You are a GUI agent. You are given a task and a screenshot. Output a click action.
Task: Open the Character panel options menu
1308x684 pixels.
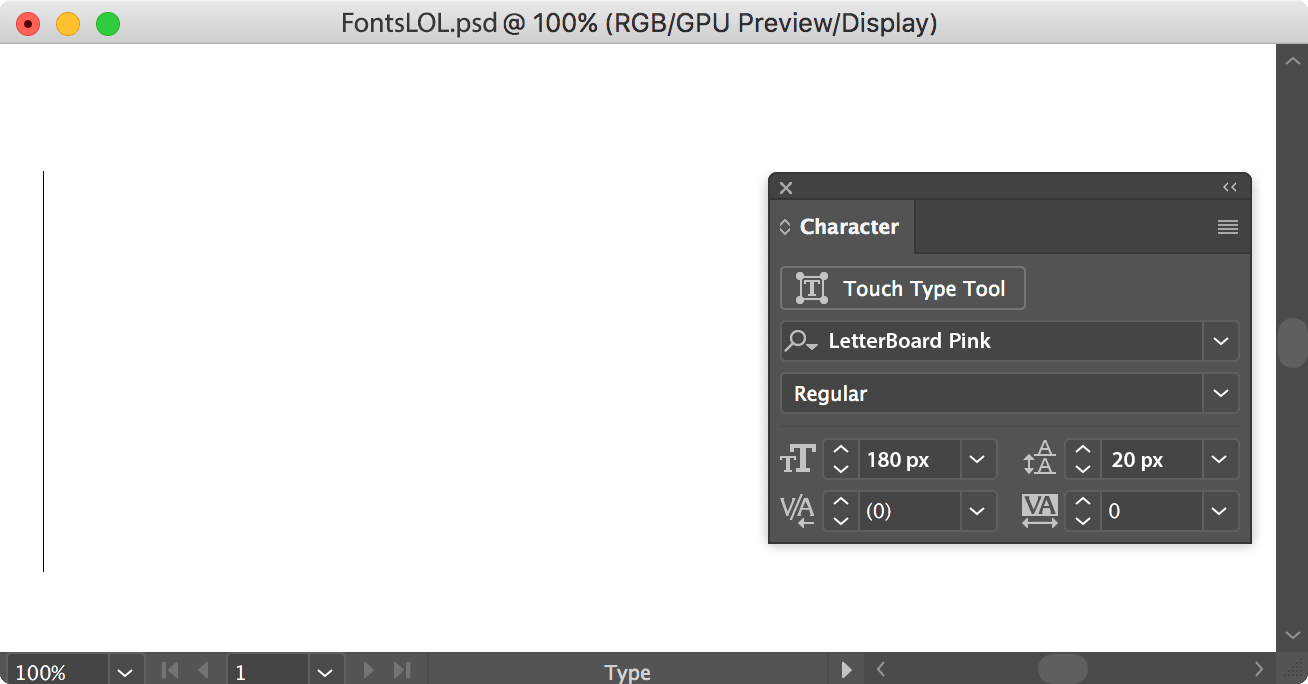pyautogui.click(x=1228, y=227)
